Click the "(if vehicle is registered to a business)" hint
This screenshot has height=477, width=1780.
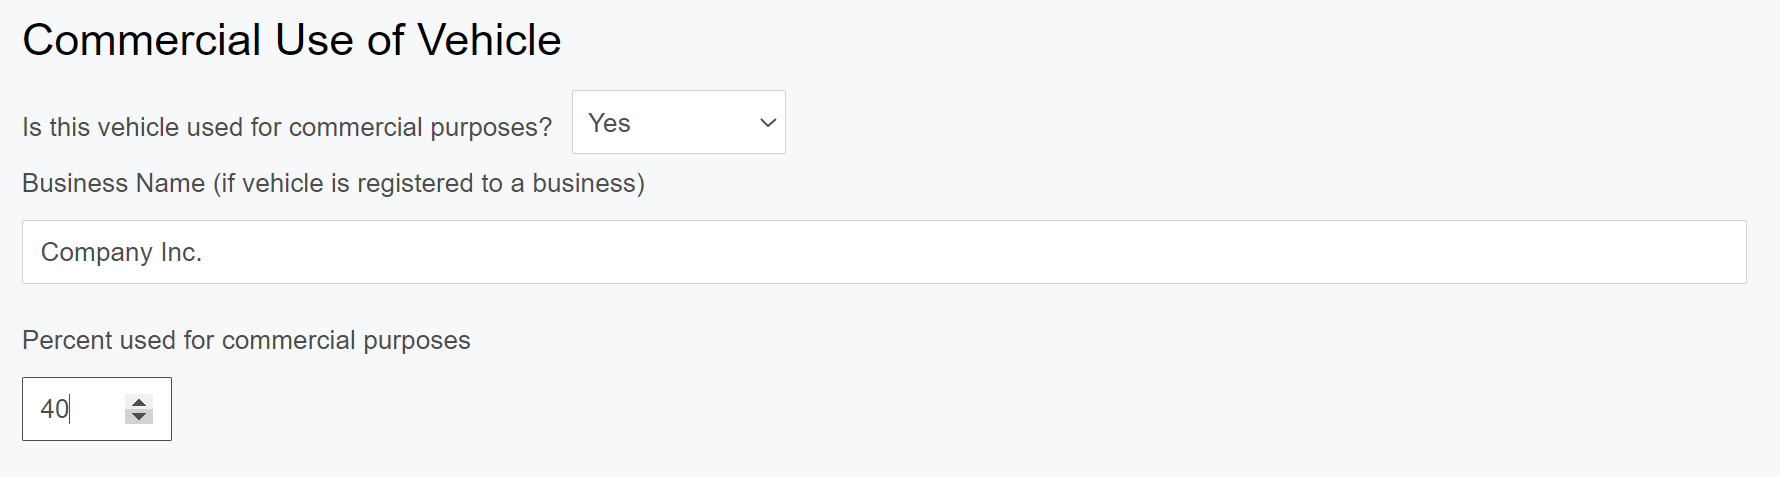coord(429,183)
